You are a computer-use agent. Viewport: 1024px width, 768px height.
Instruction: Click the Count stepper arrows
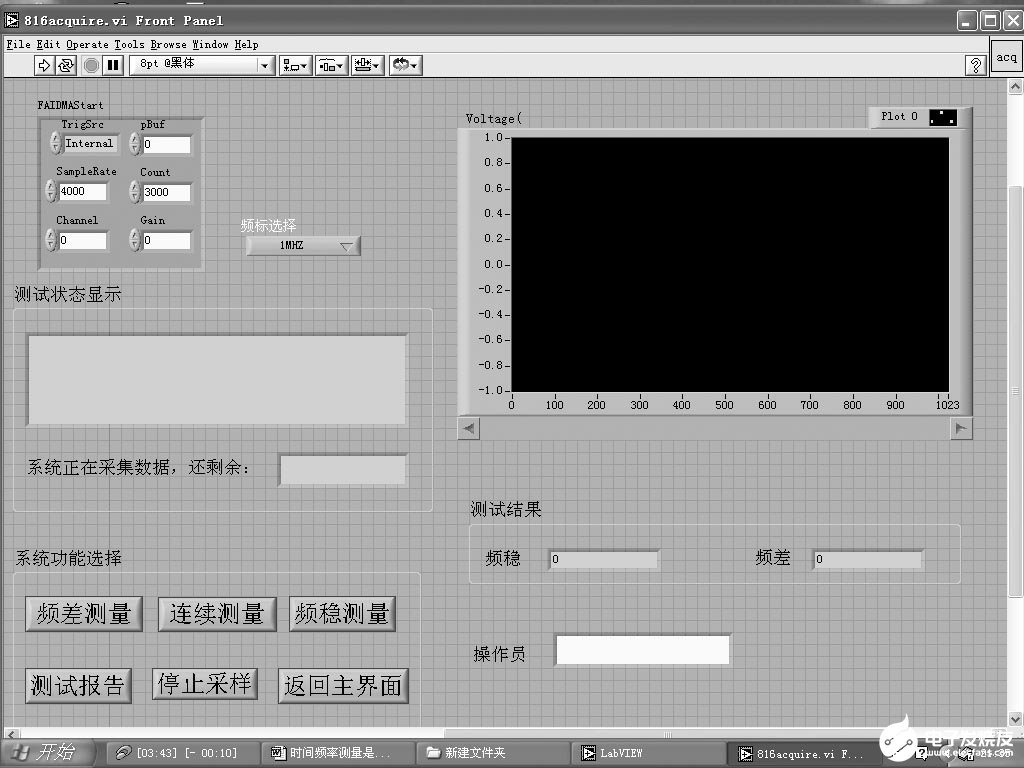click(135, 192)
